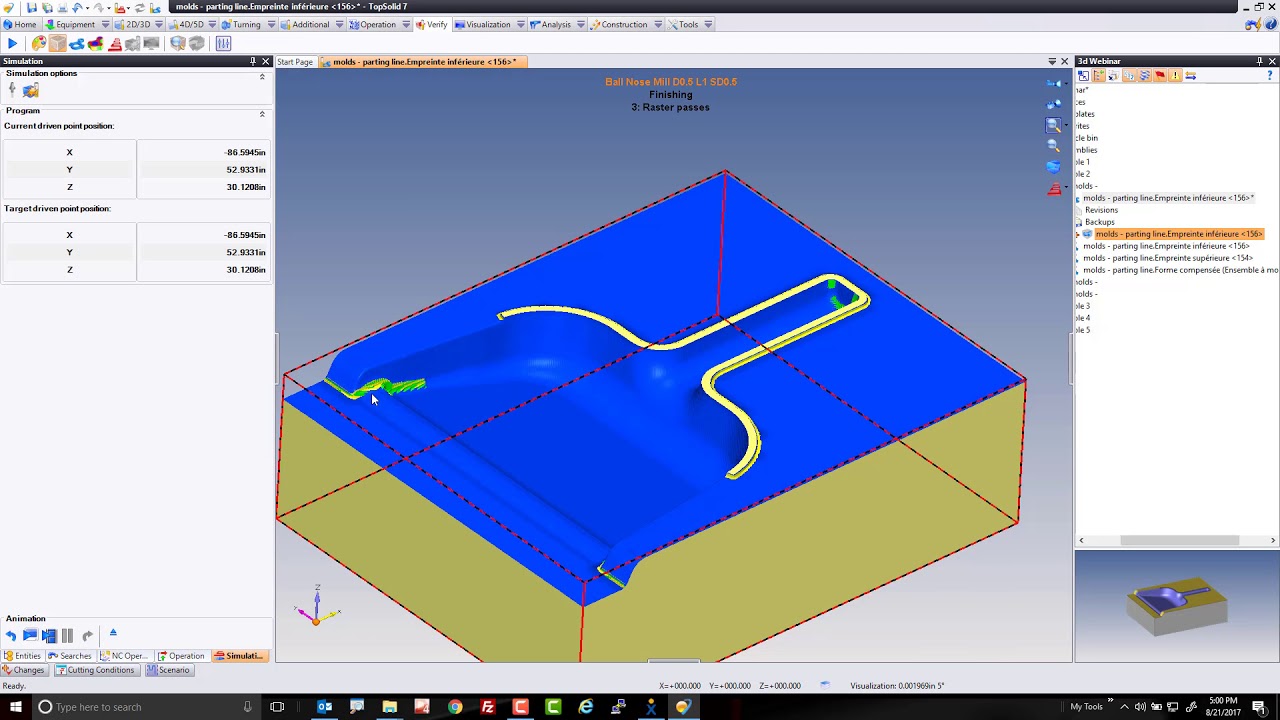Click the blue eject arrow in the Animation panel
1280x720 pixels.
(113, 633)
